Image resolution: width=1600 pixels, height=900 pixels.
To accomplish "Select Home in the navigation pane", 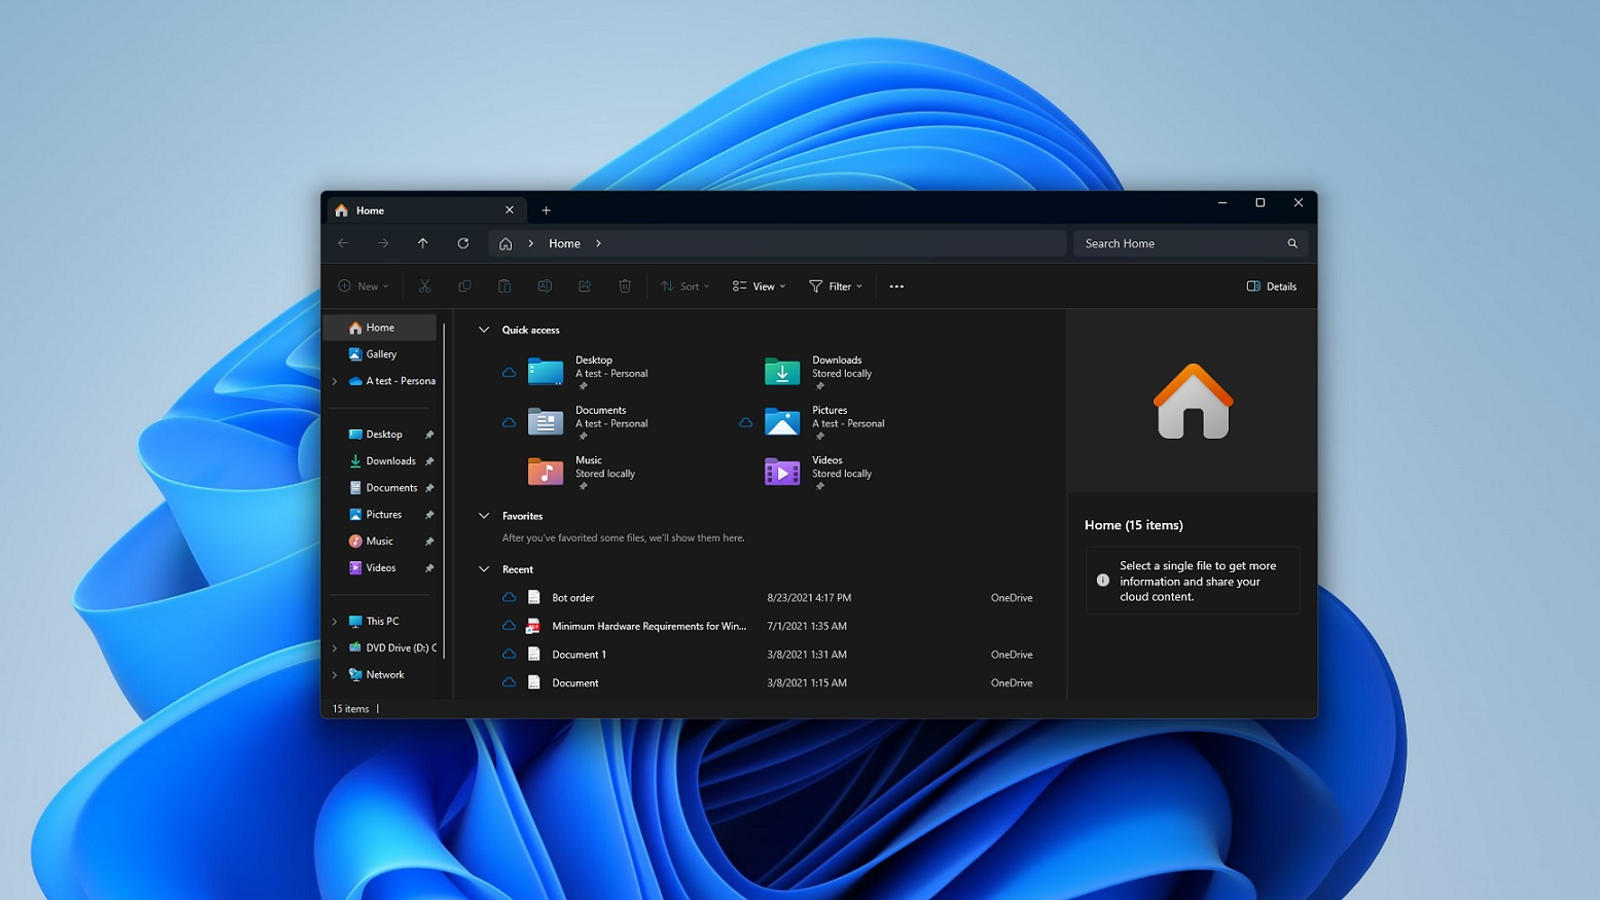I will click(x=381, y=327).
